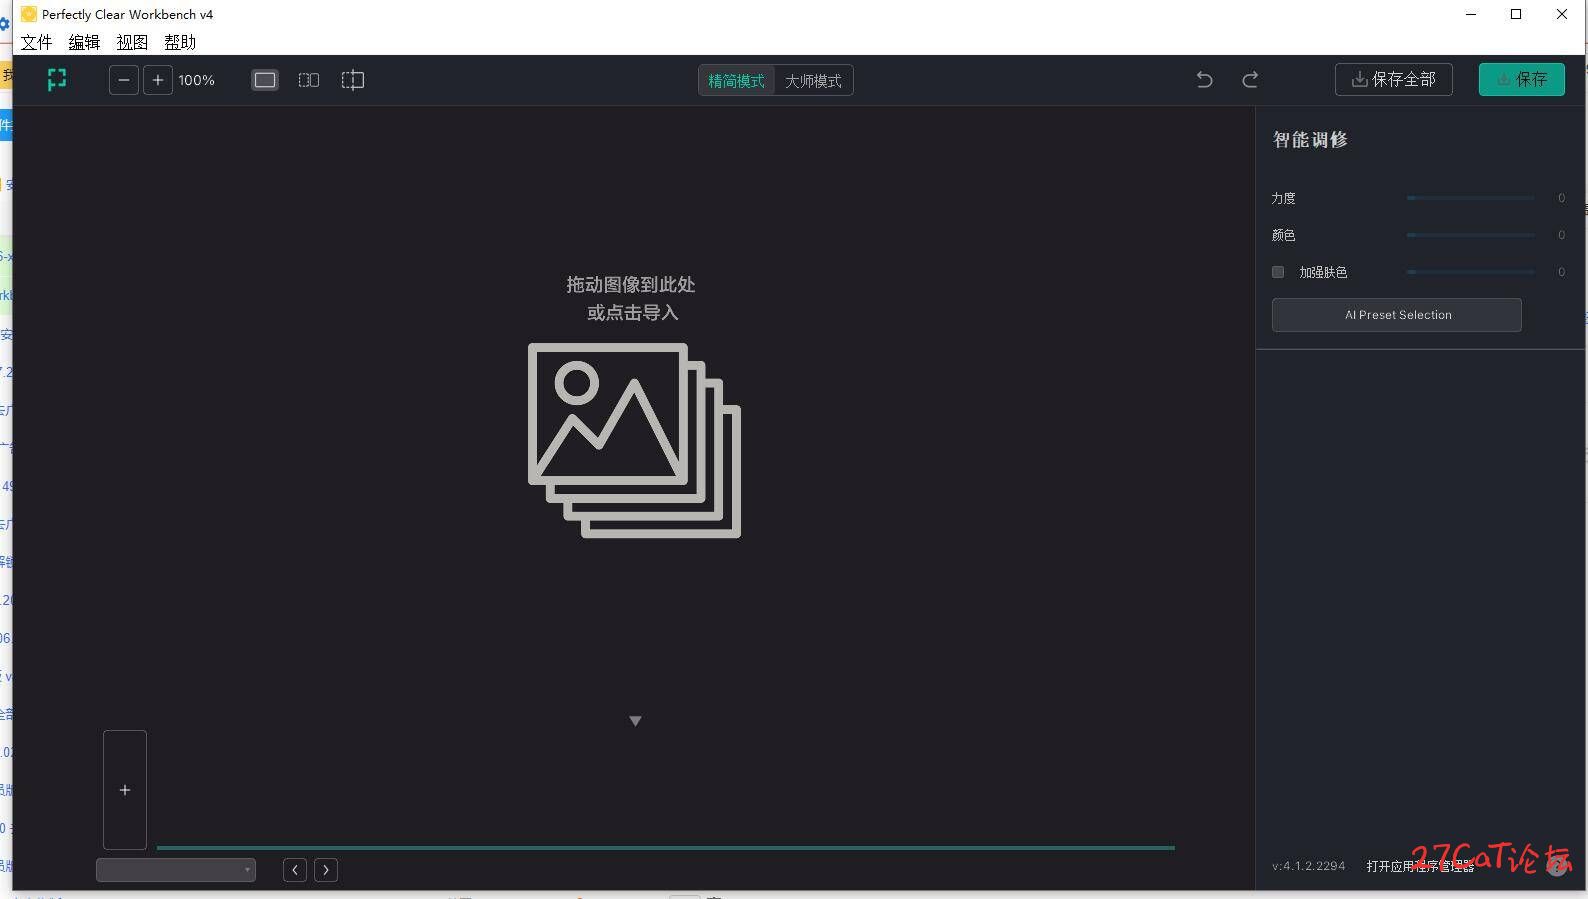Adjust the 力度 slider
Screen dimensions: 1588x899
pyautogui.click(x=1470, y=198)
